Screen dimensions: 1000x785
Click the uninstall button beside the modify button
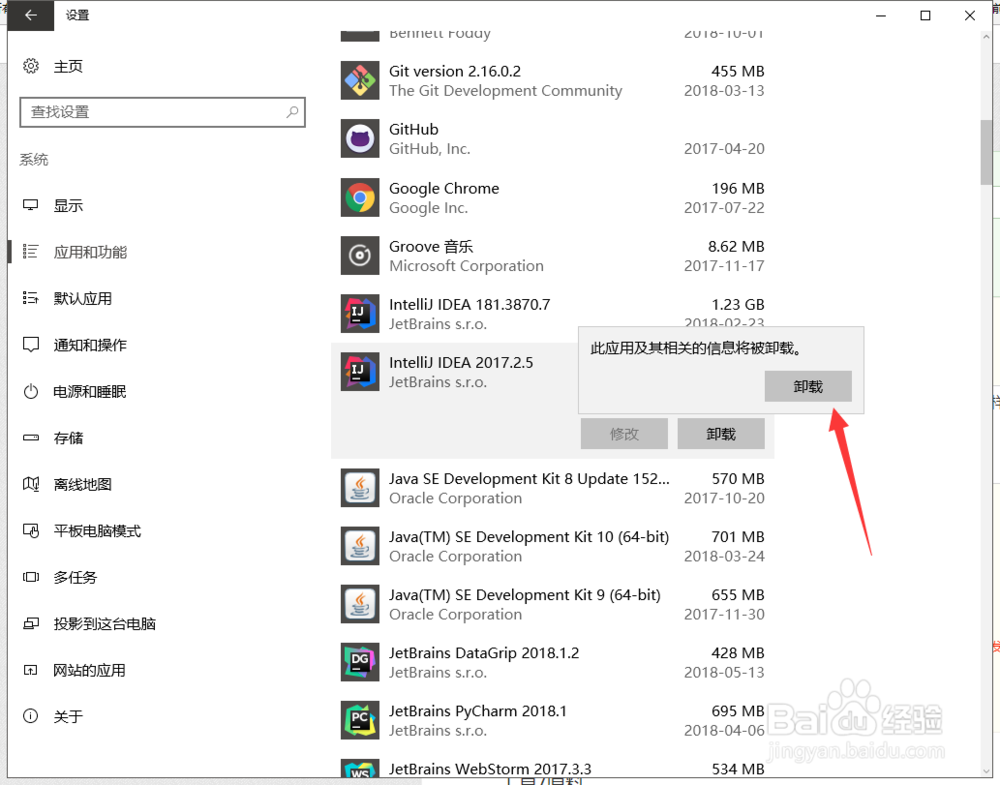[x=721, y=434]
